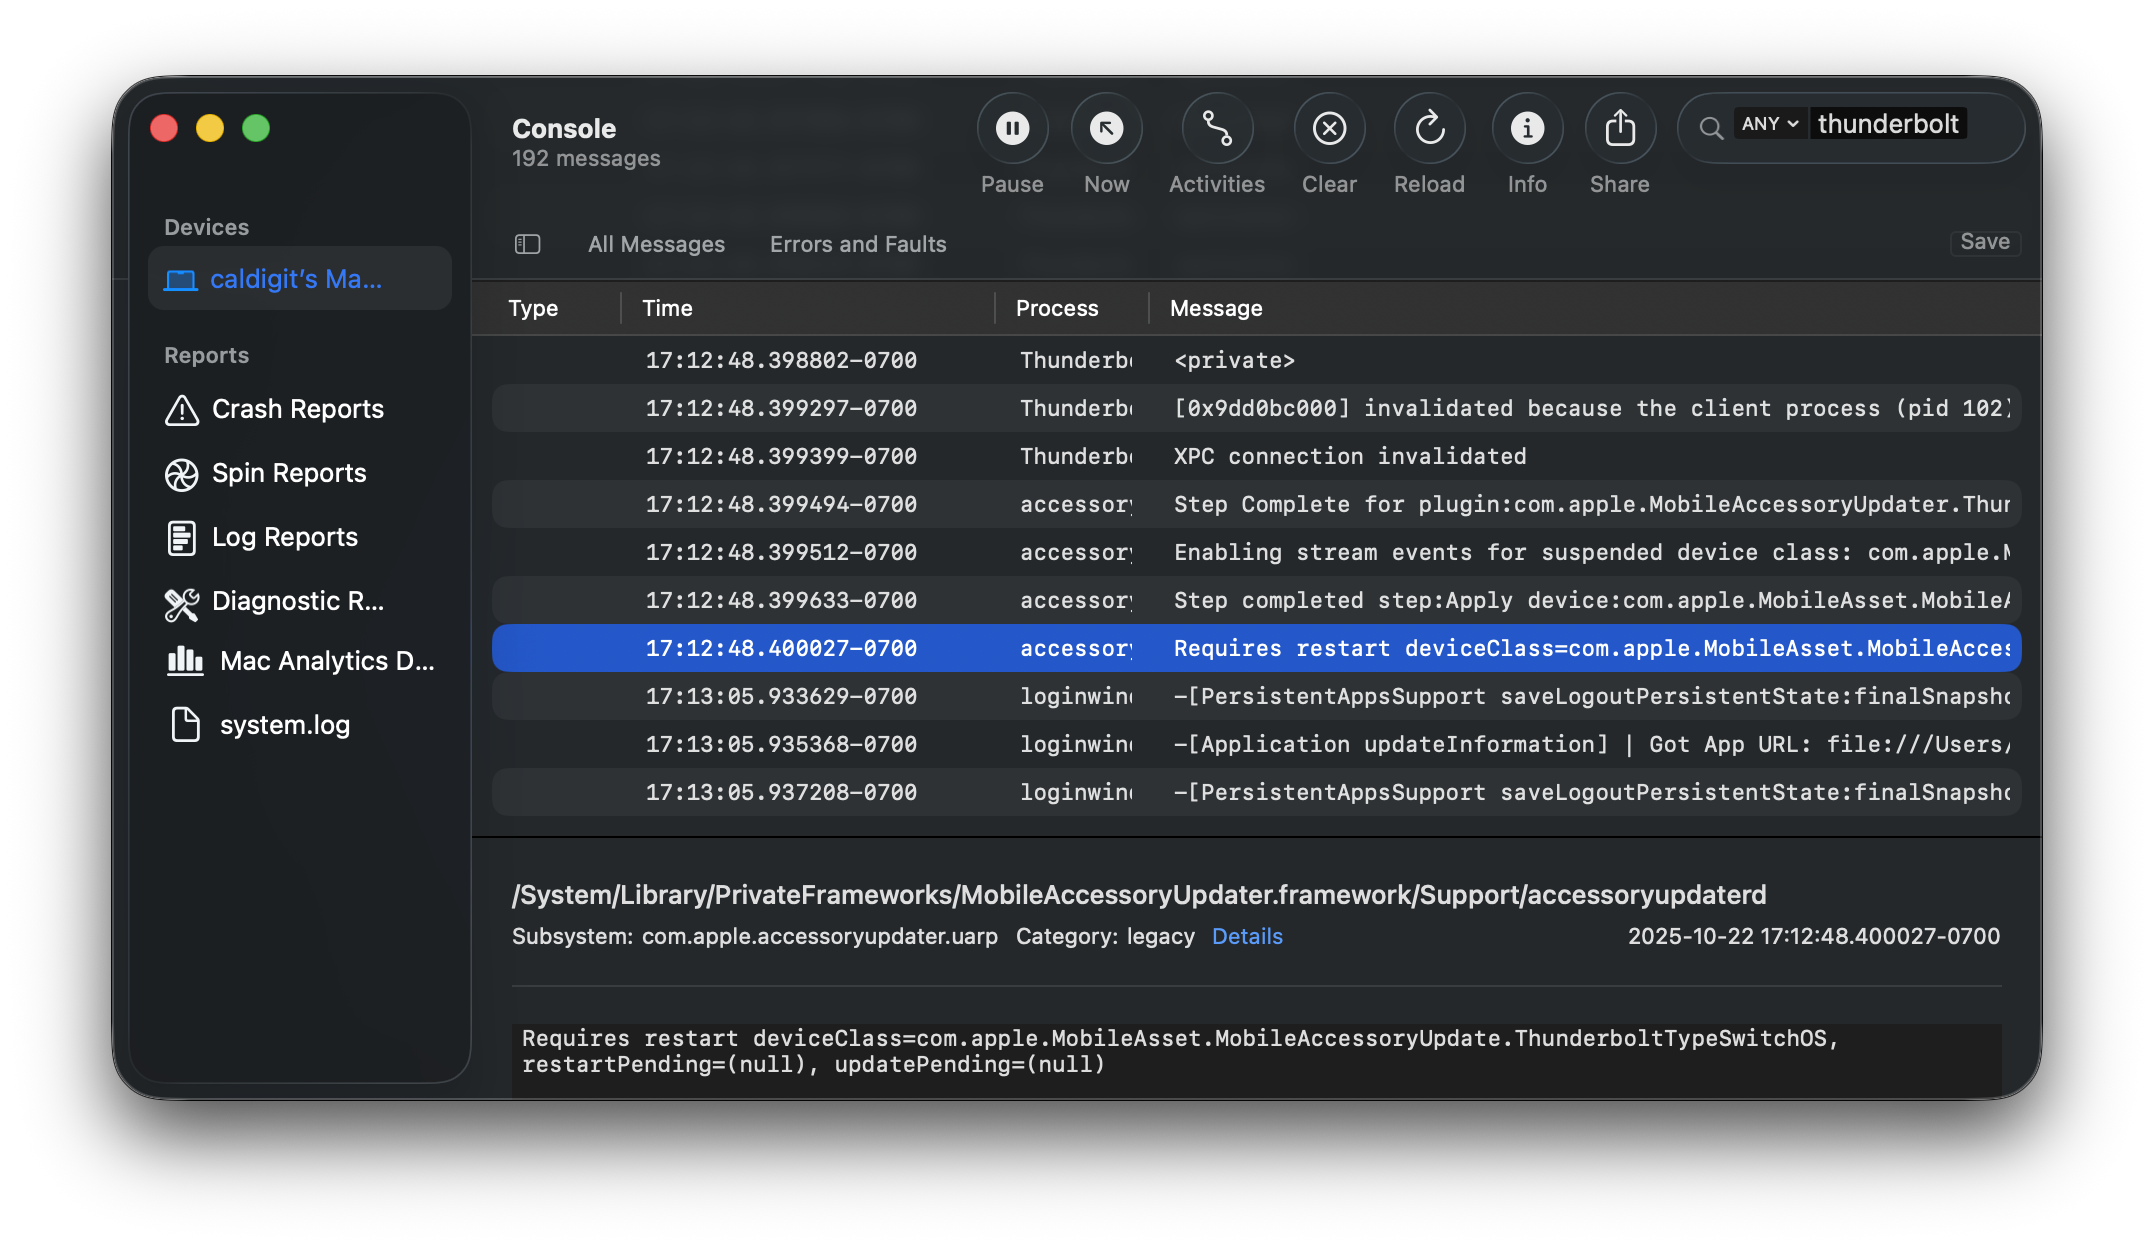Click the Save button

(1985, 242)
